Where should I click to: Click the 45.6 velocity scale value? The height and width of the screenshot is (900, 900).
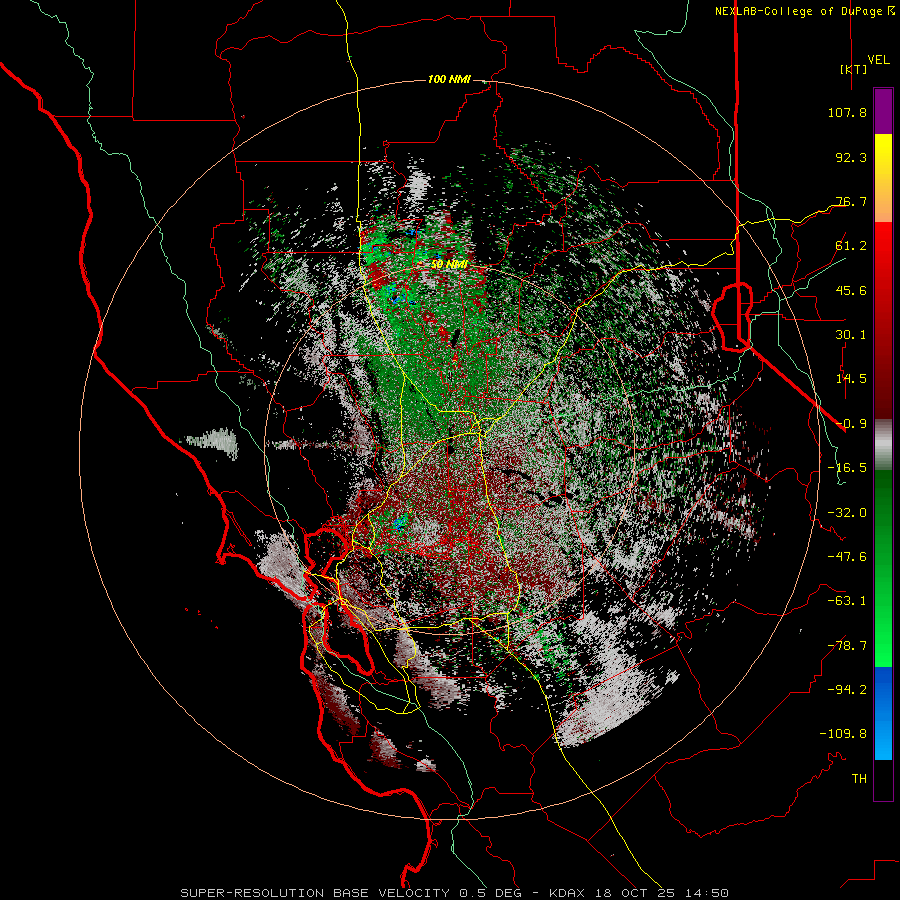(851, 290)
